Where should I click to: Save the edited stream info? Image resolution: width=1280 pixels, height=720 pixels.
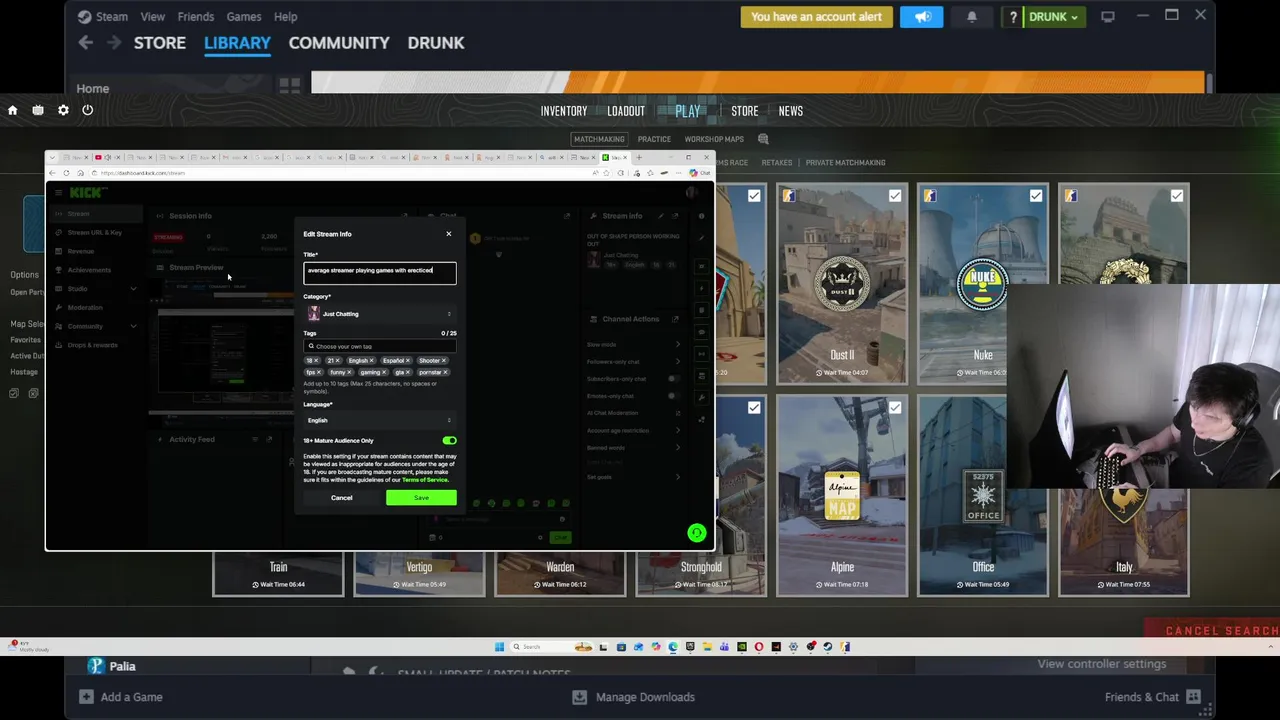click(x=421, y=498)
